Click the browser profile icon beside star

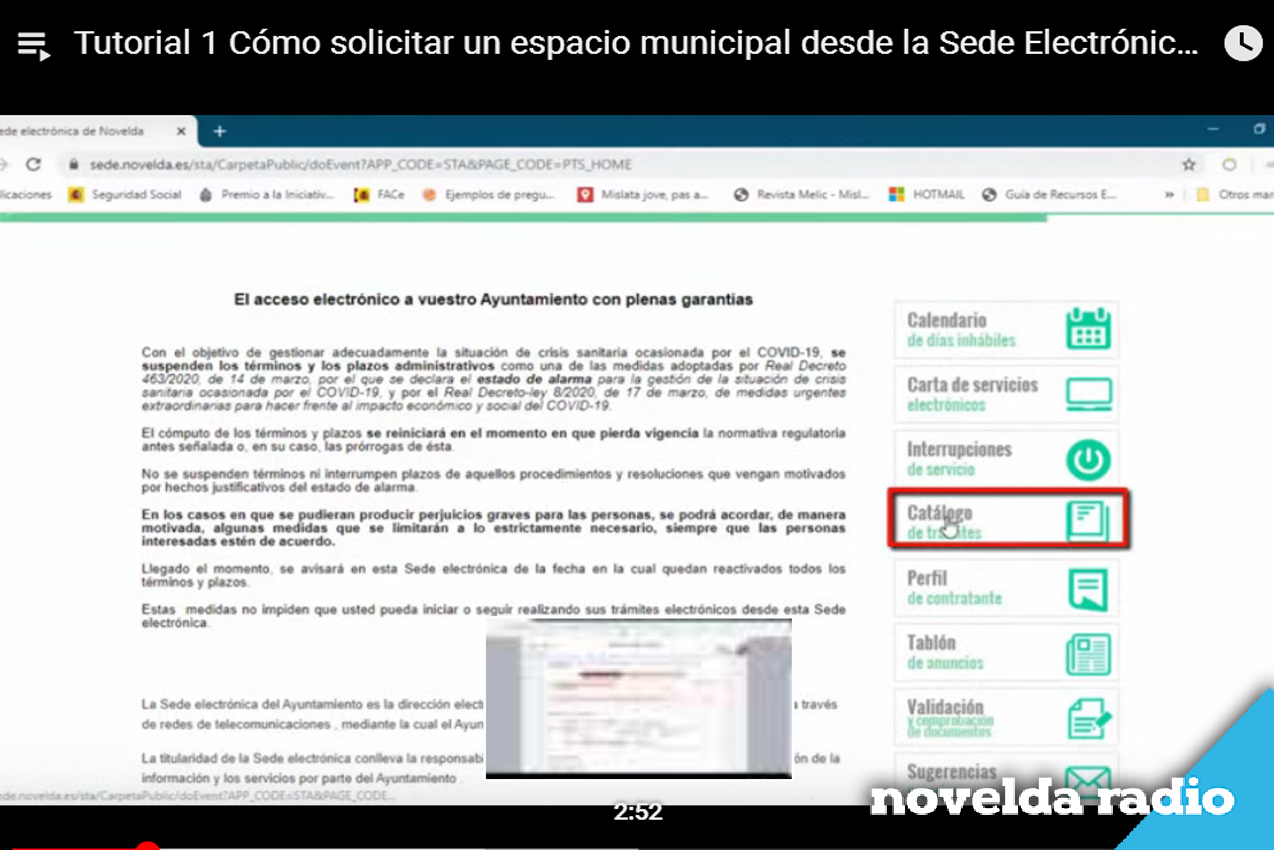point(1229,164)
